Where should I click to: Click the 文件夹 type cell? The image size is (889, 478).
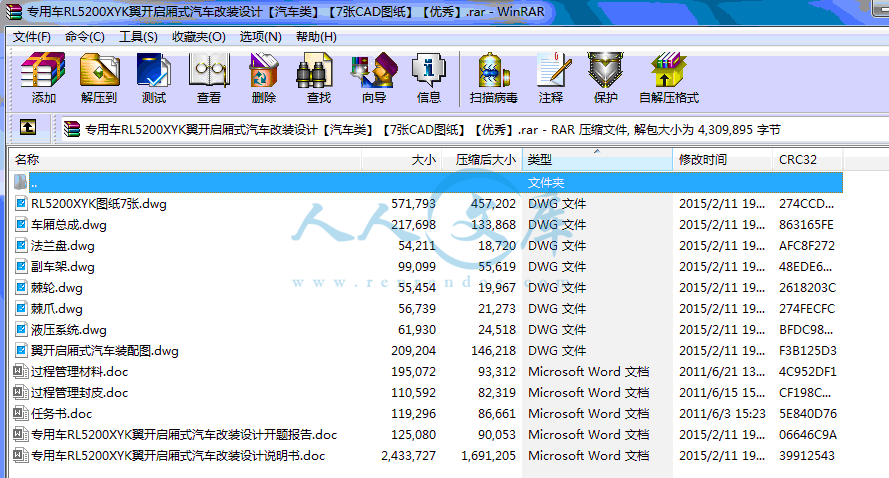pyautogui.click(x=546, y=183)
